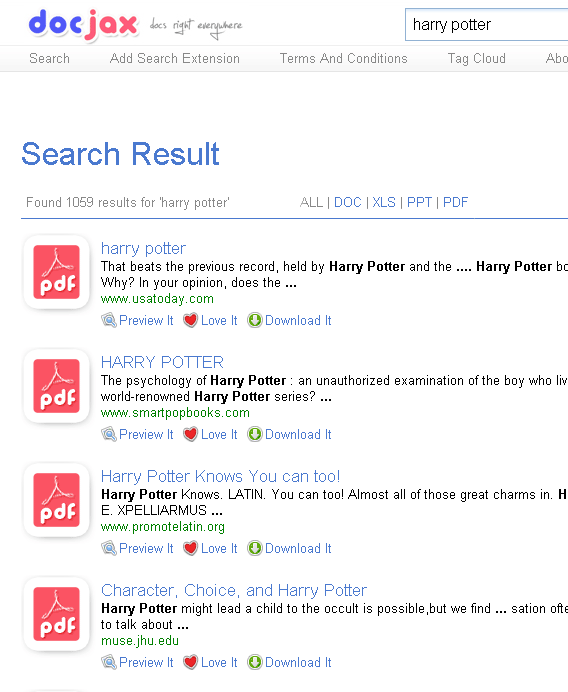Click green download icon in usatoday result

pyautogui.click(x=255, y=320)
